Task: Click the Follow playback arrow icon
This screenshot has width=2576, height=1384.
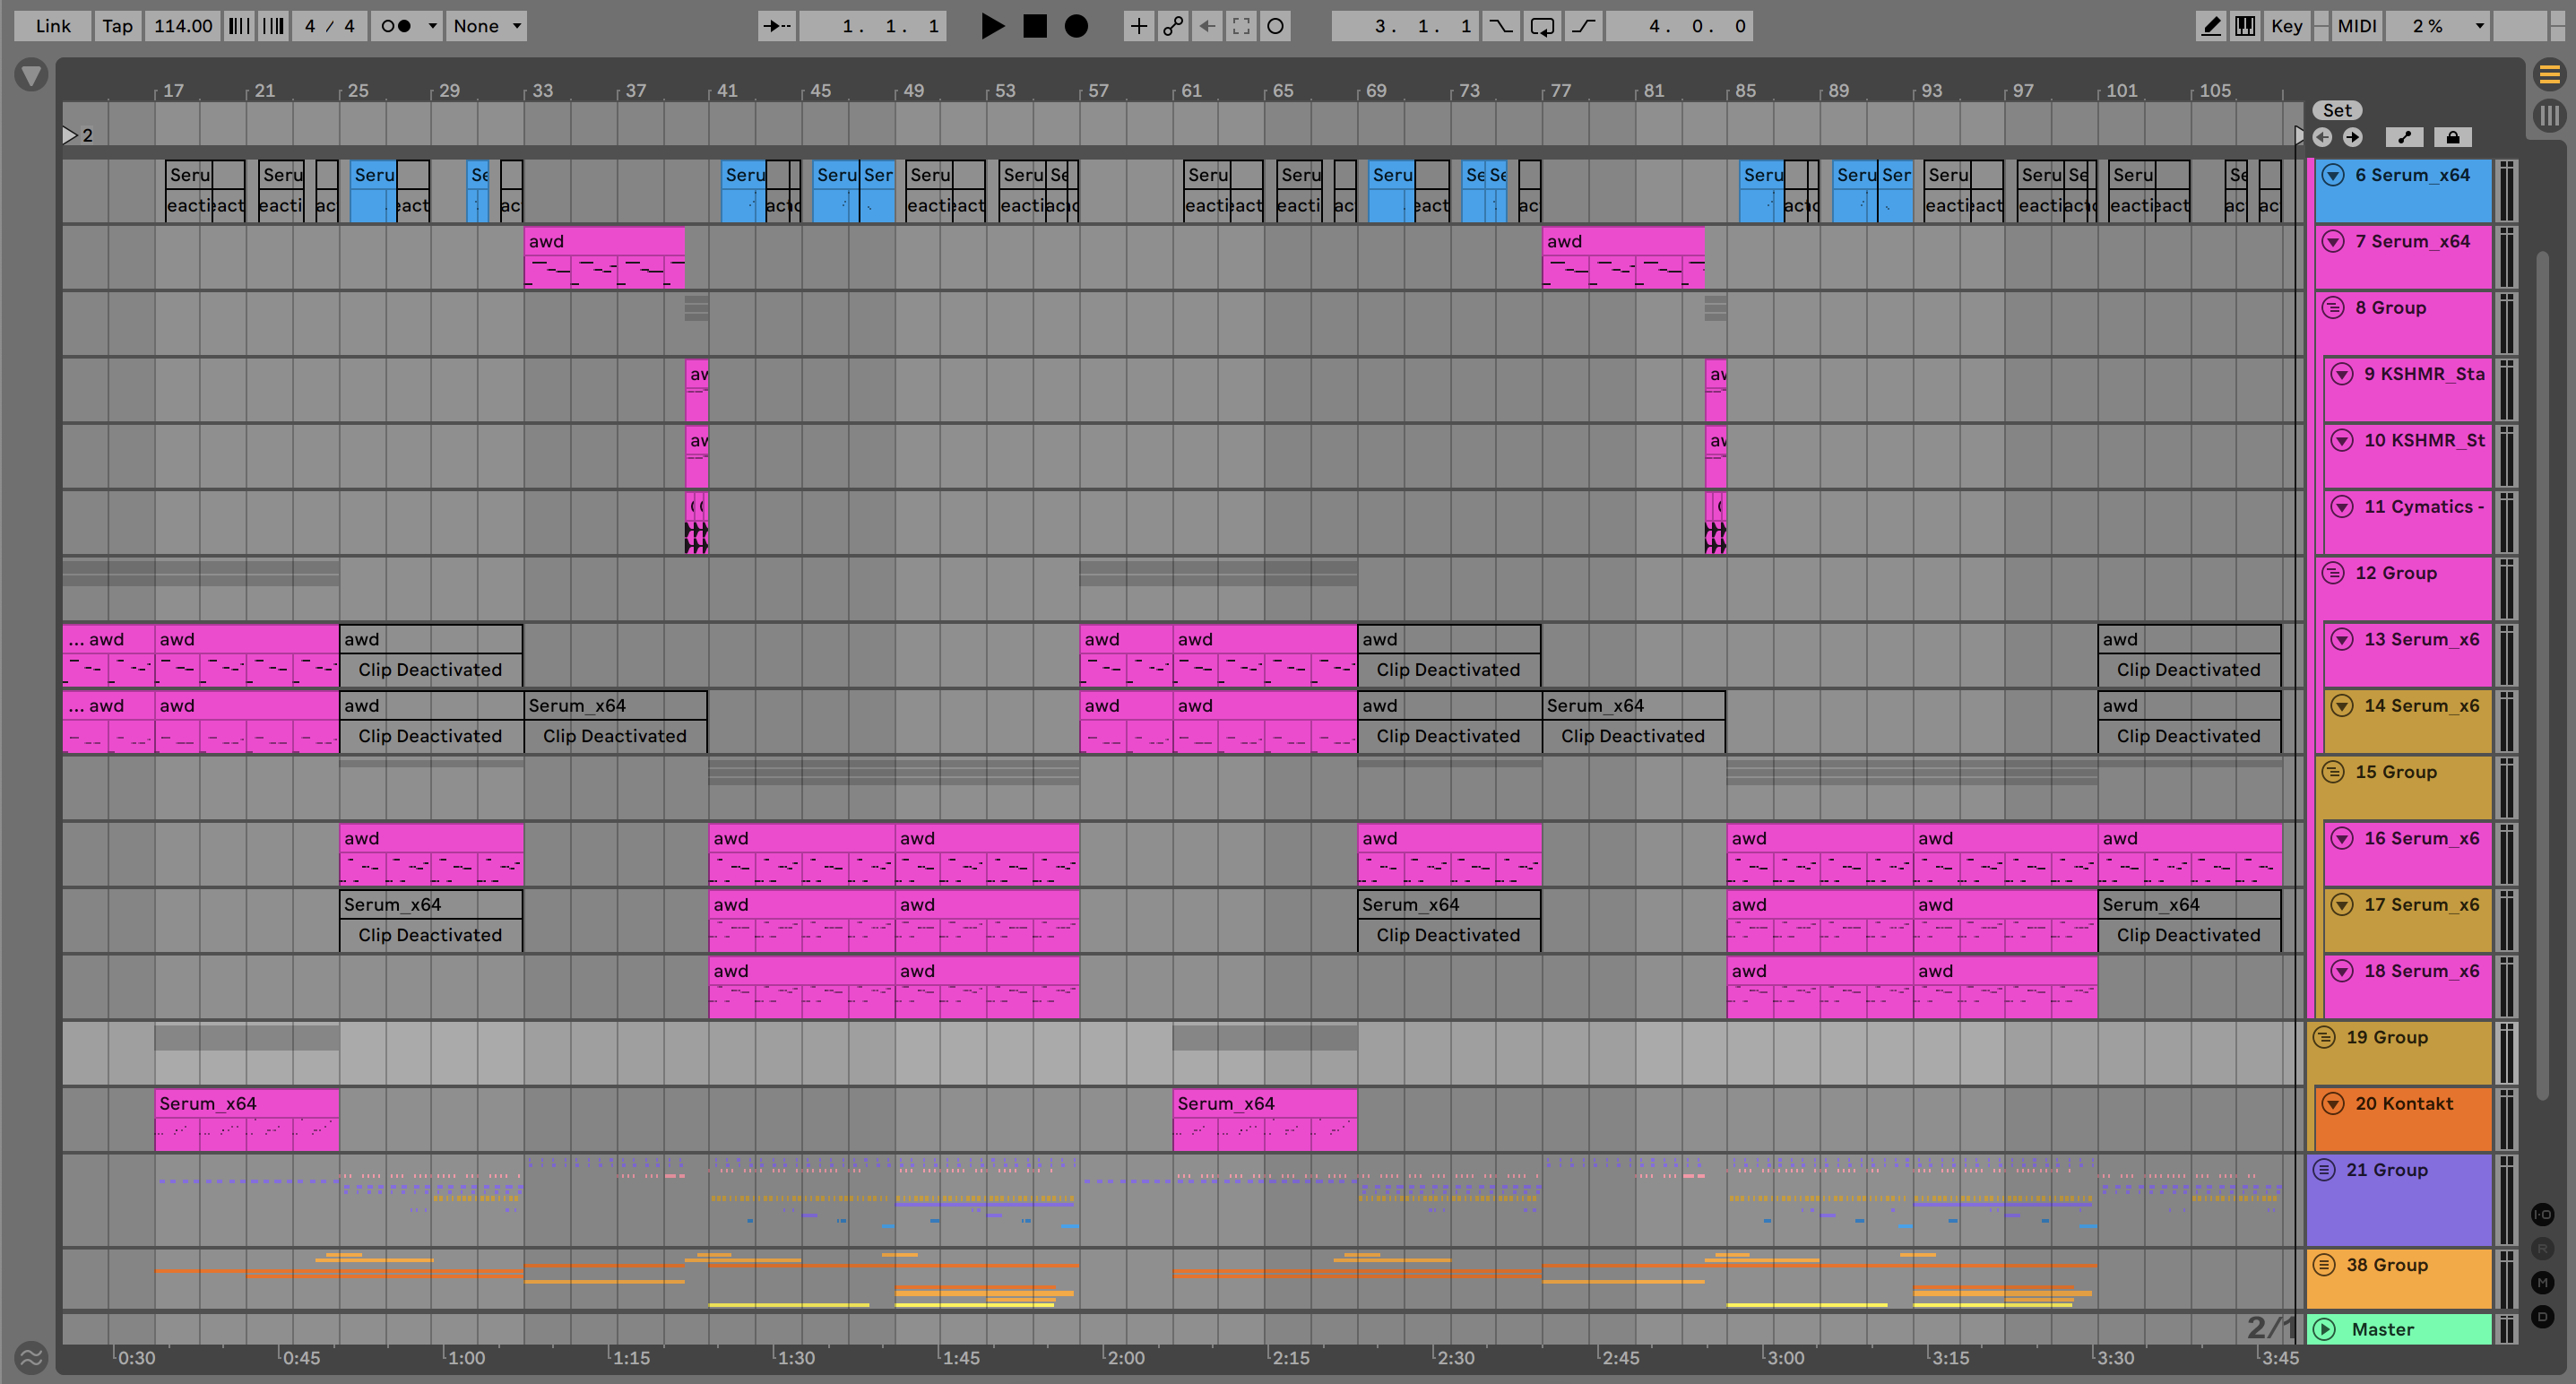Action: tap(776, 26)
